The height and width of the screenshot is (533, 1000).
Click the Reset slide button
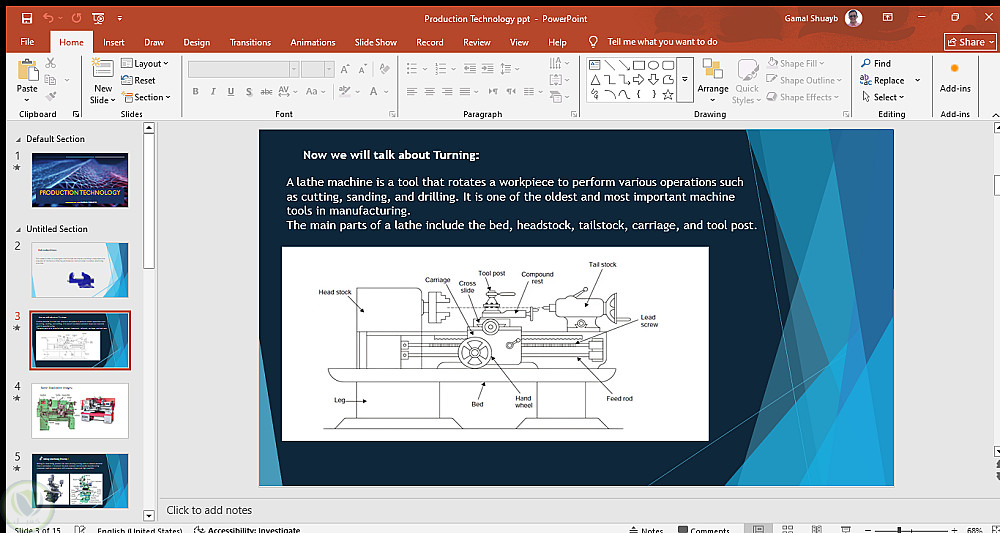coord(138,80)
